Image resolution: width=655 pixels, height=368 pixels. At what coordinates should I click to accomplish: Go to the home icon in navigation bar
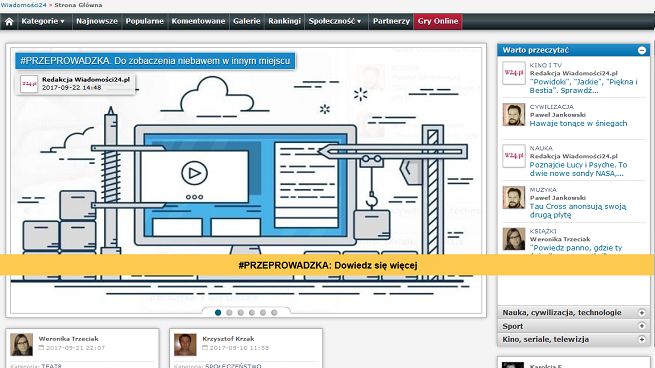click(9, 21)
